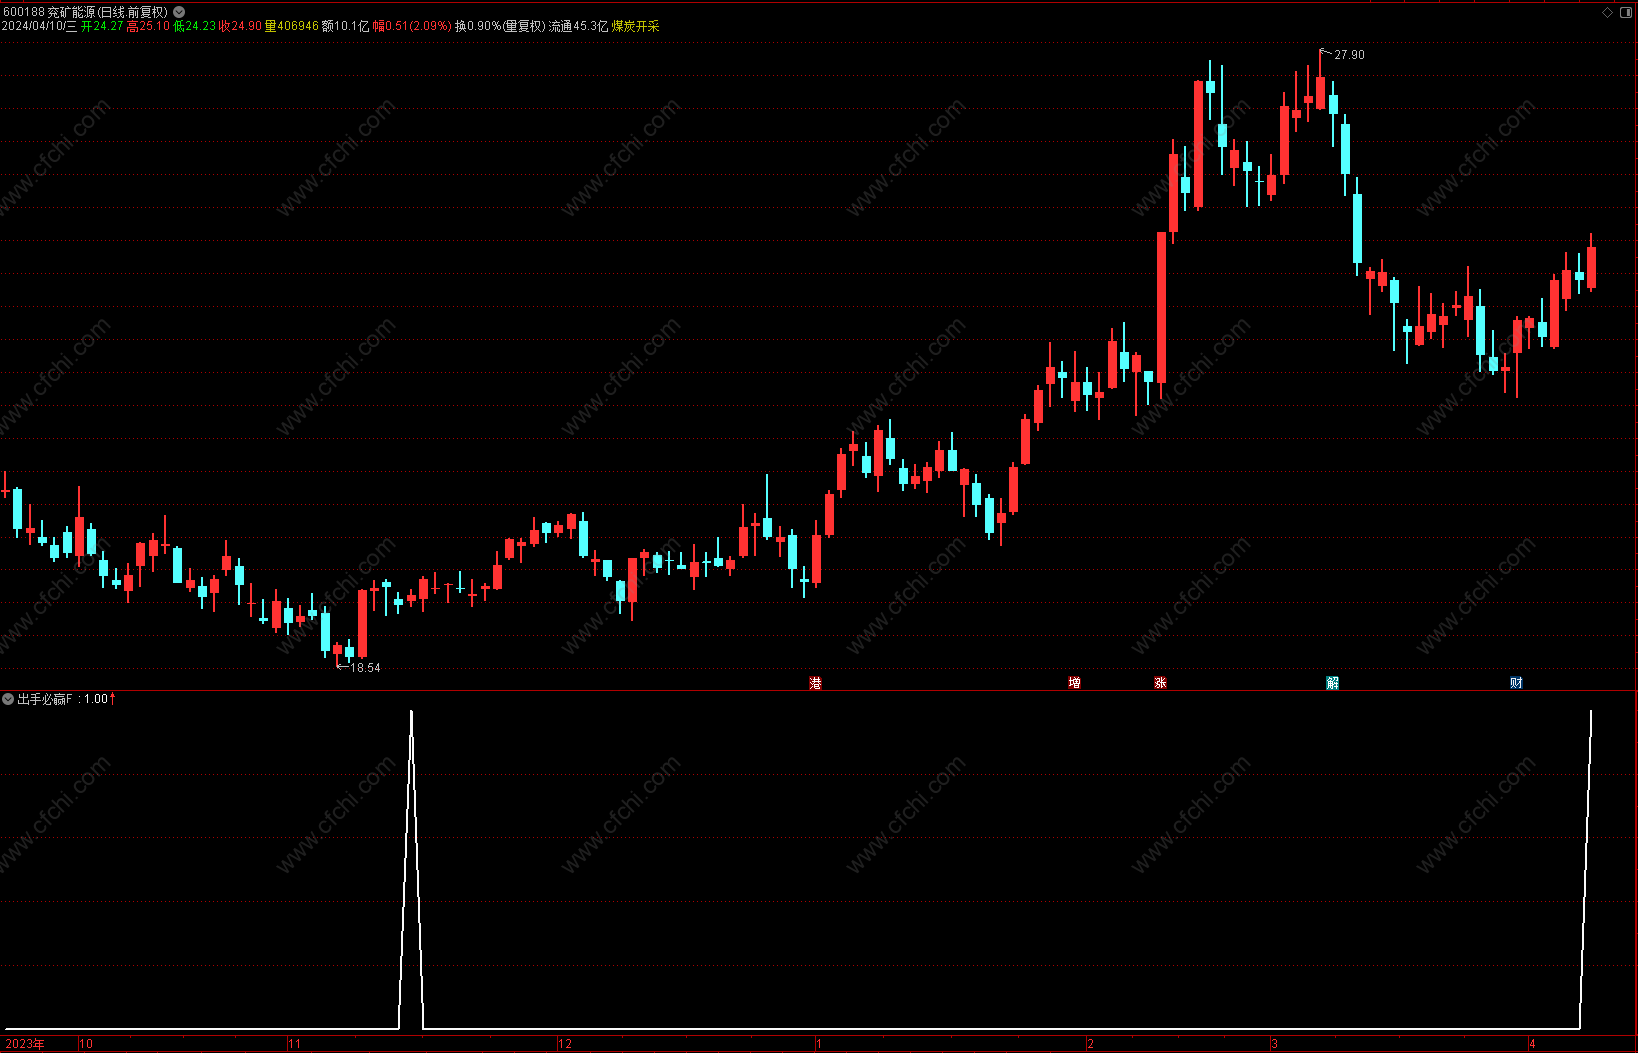This screenshot has height=1053, width=1638.
Task: Open the 涨 info marker on chart
Action: tap(1161, 683)
